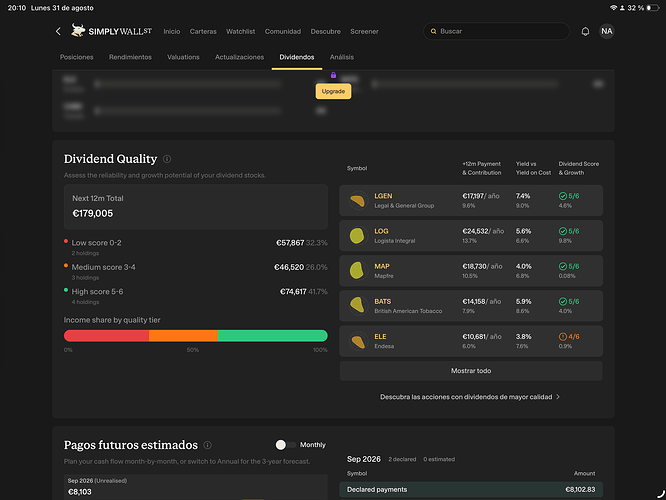Switch to the Actualizaciones tab

point(239,57)
